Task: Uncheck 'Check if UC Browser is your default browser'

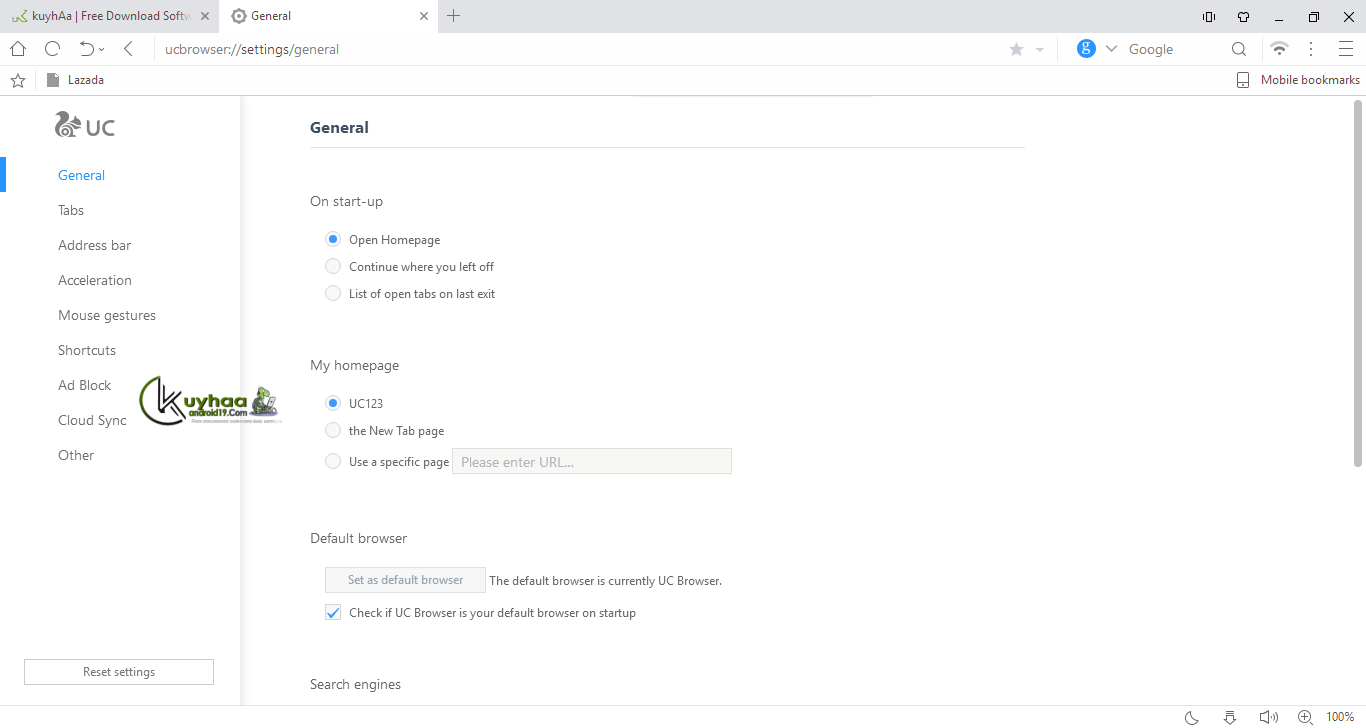Action: pyautogui.click(x=333, y=613)
